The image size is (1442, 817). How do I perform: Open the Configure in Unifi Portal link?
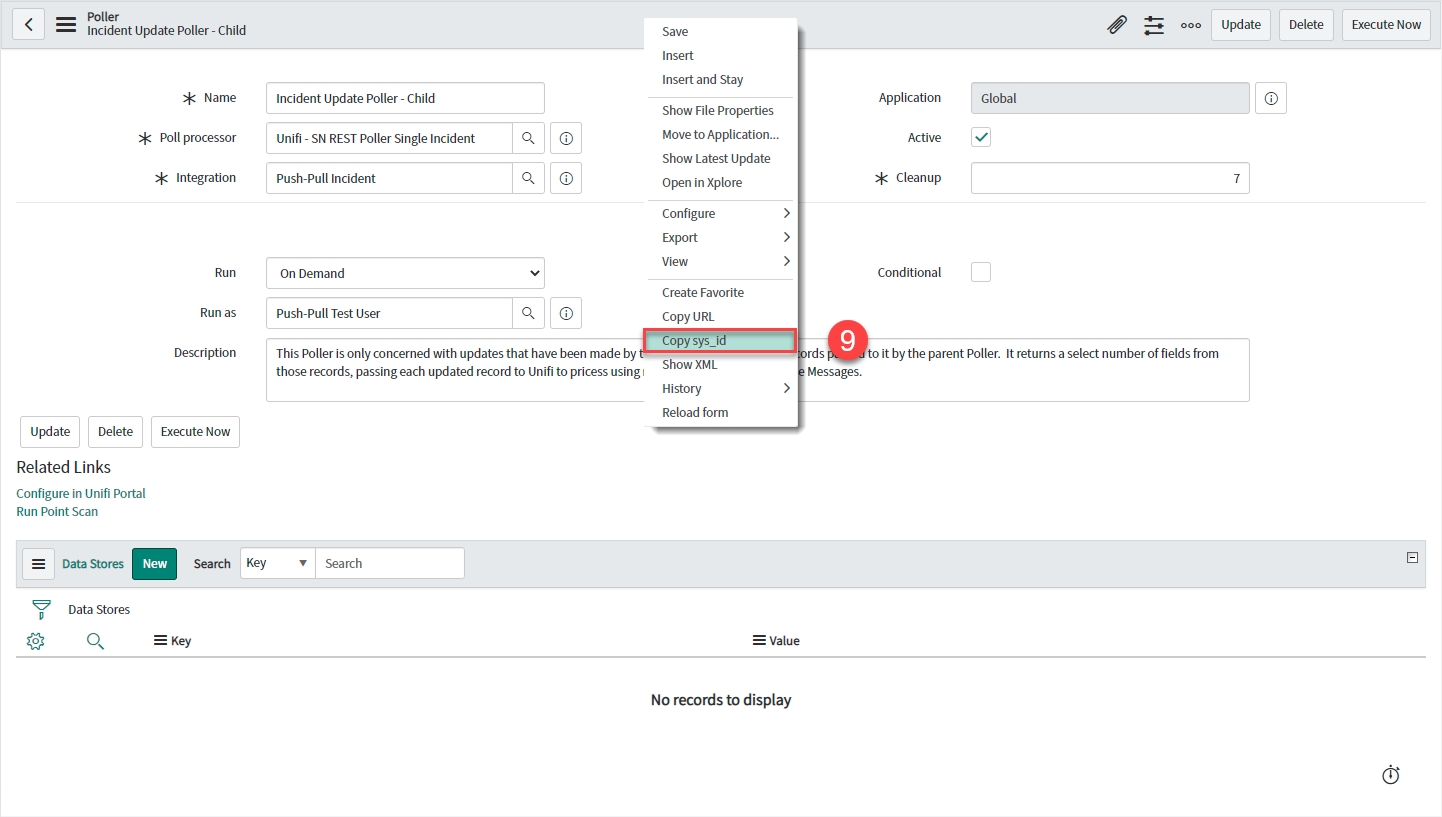[81, 493]
